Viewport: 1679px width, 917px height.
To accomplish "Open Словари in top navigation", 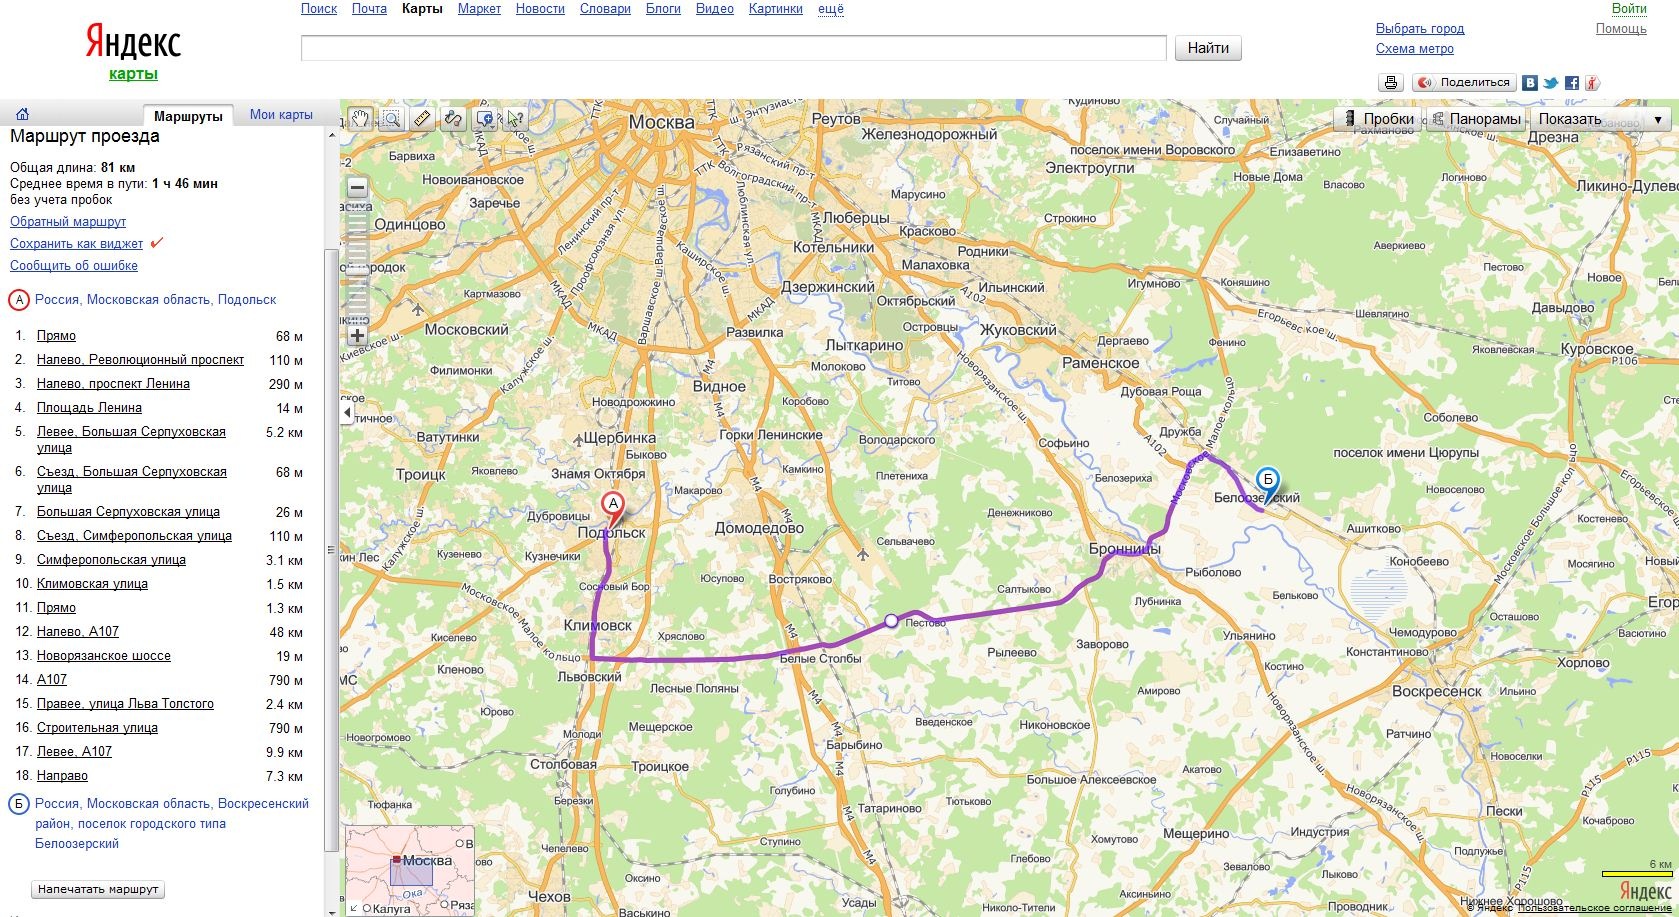I will (x=605, y=9).
